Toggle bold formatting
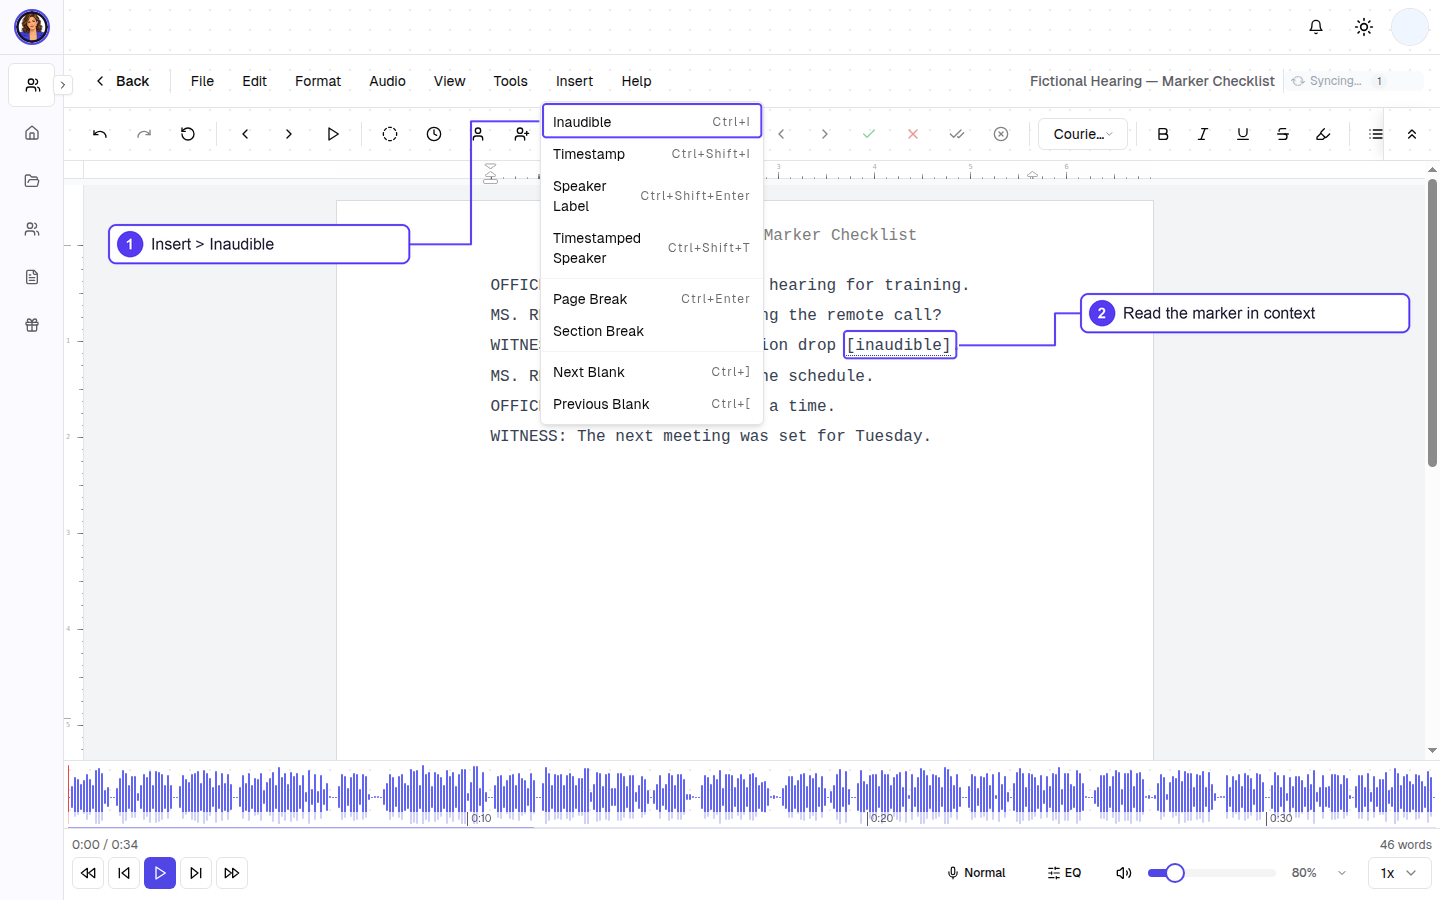The height and width of the screenshot is (900, 1440). pyautogui.click(x=1163, y=134)
